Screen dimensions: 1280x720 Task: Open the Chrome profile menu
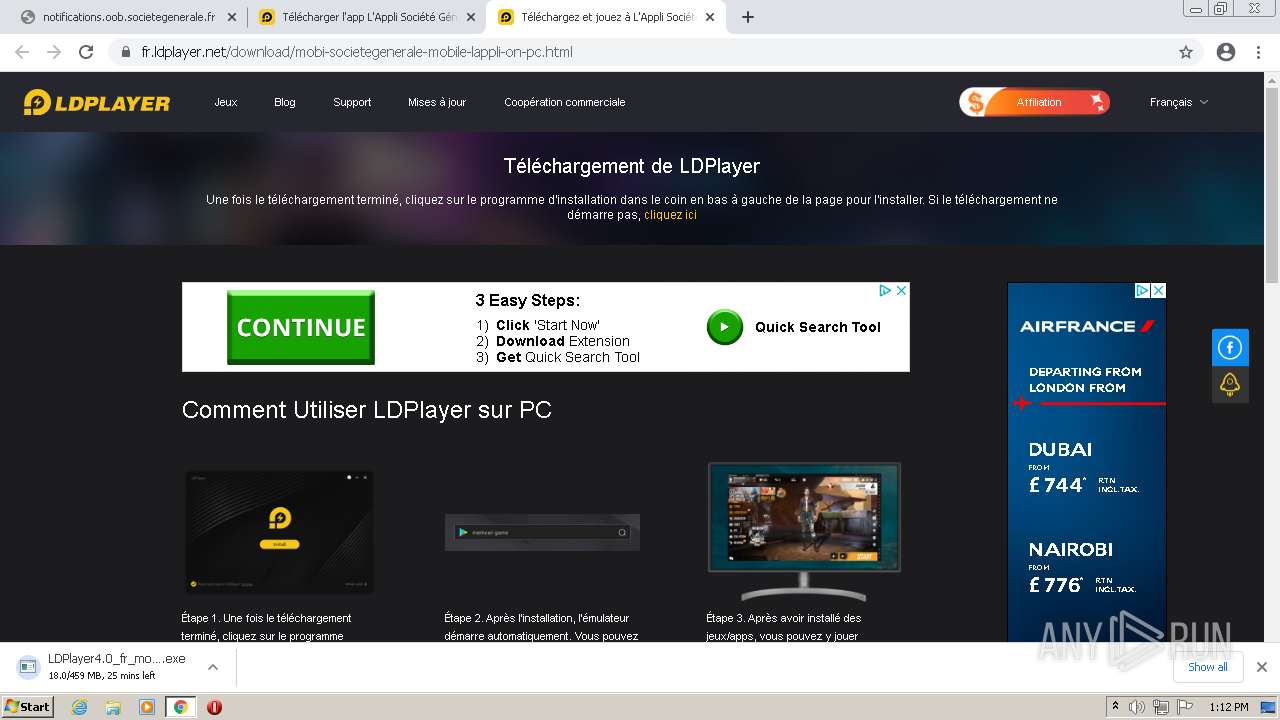[1226, 52]
